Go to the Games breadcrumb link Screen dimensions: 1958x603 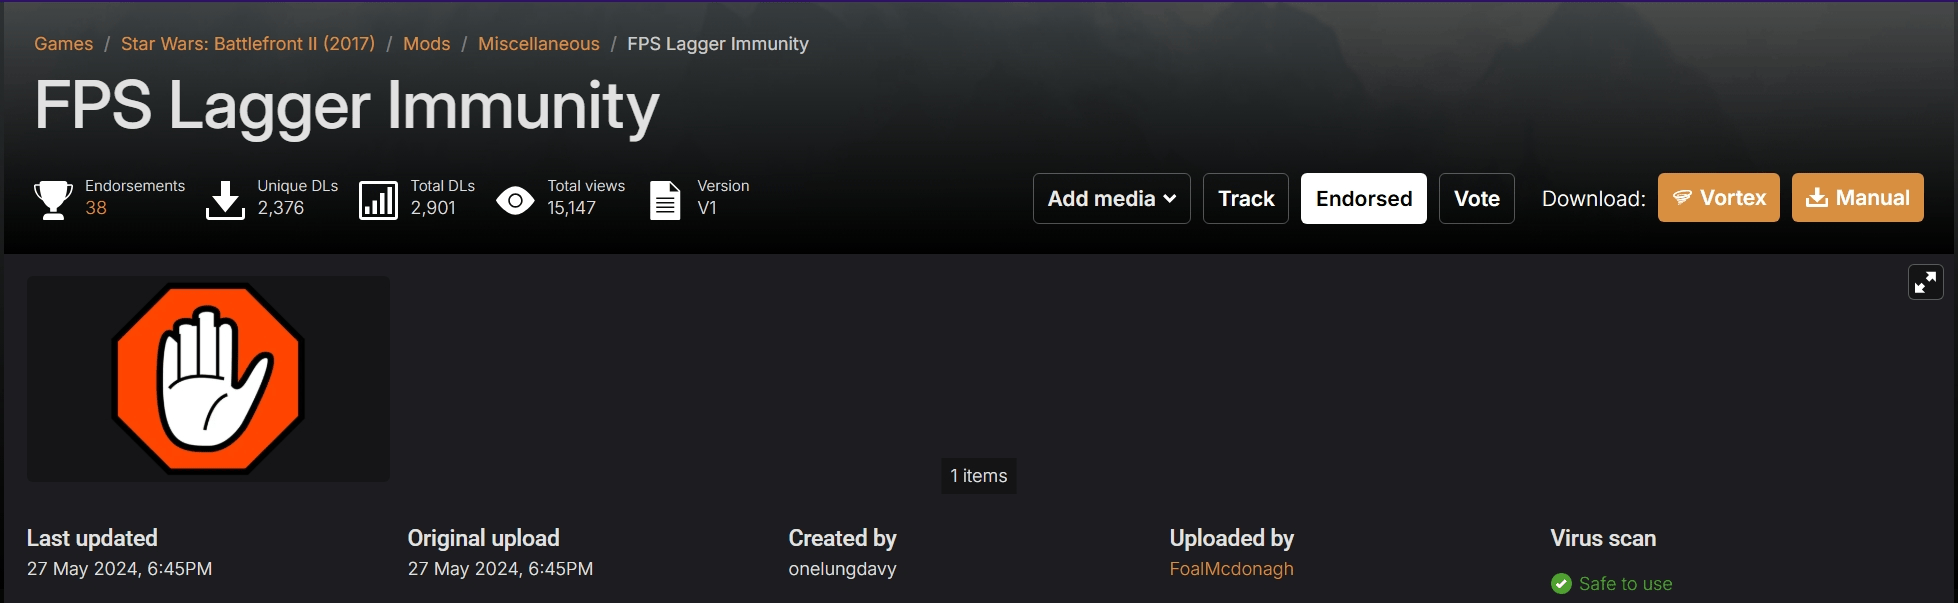[63, 44]
